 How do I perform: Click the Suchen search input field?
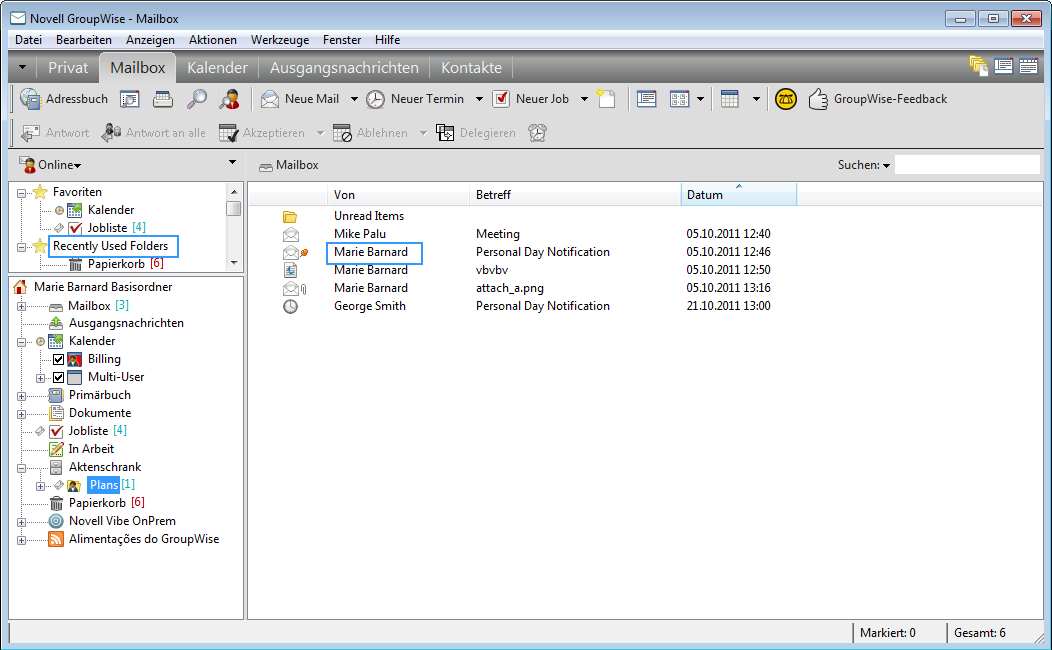pos(967,164)
